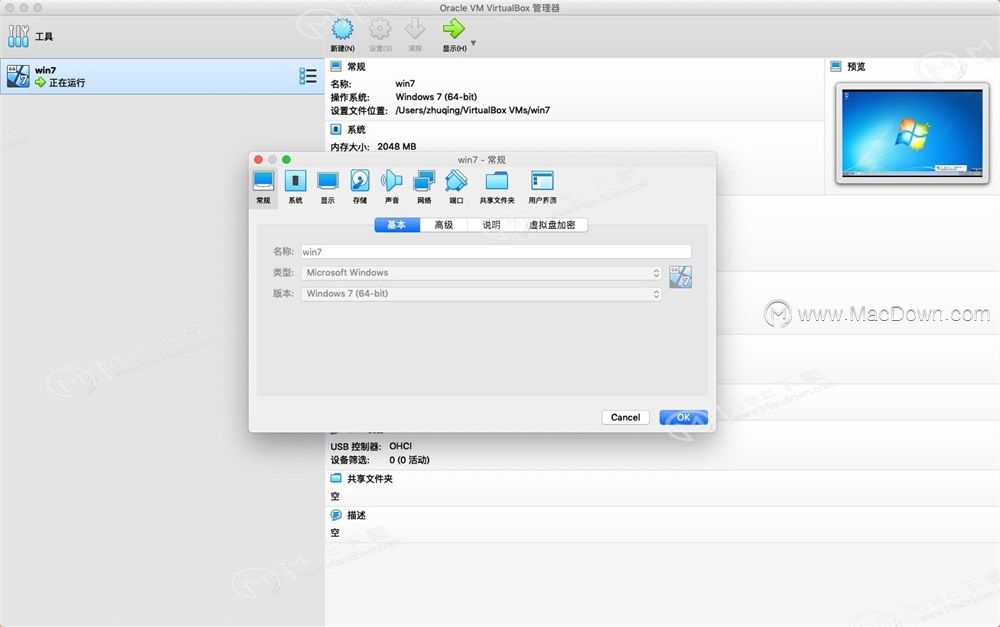The height and width of the screenshot is (627, 1000).
Task: Open the Show button dropdown arrow
Action: [473, 43]
